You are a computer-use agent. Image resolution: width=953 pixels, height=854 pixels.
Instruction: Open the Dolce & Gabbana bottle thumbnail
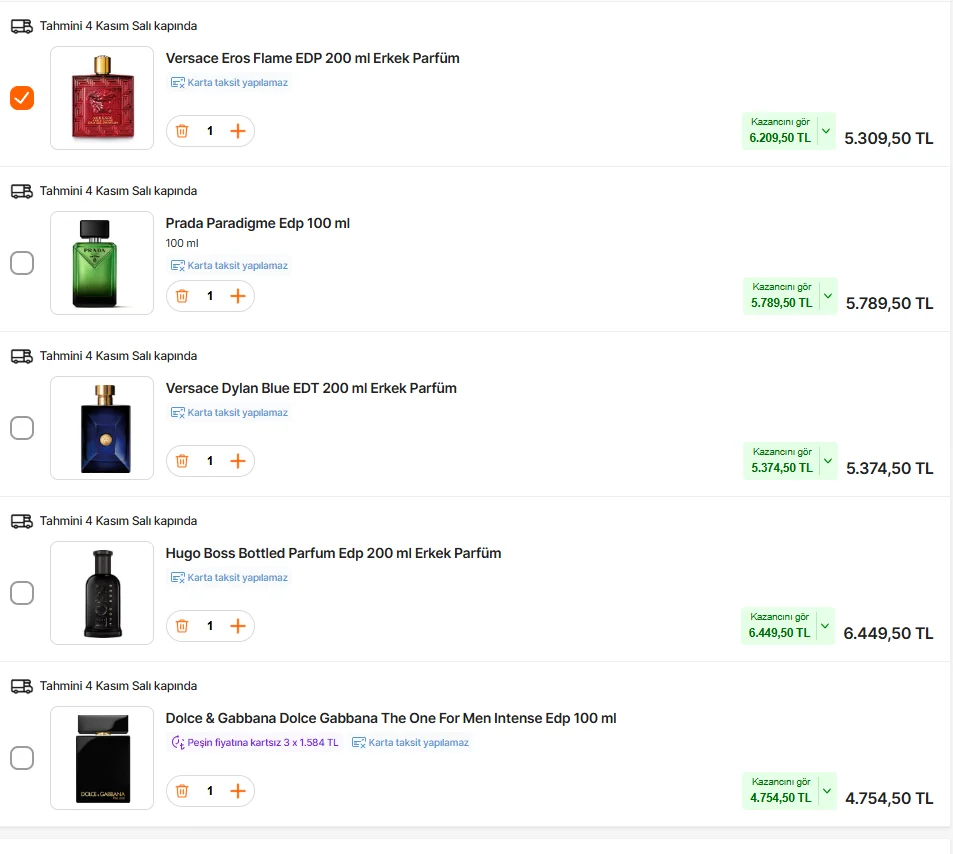[x=102, y=758]
